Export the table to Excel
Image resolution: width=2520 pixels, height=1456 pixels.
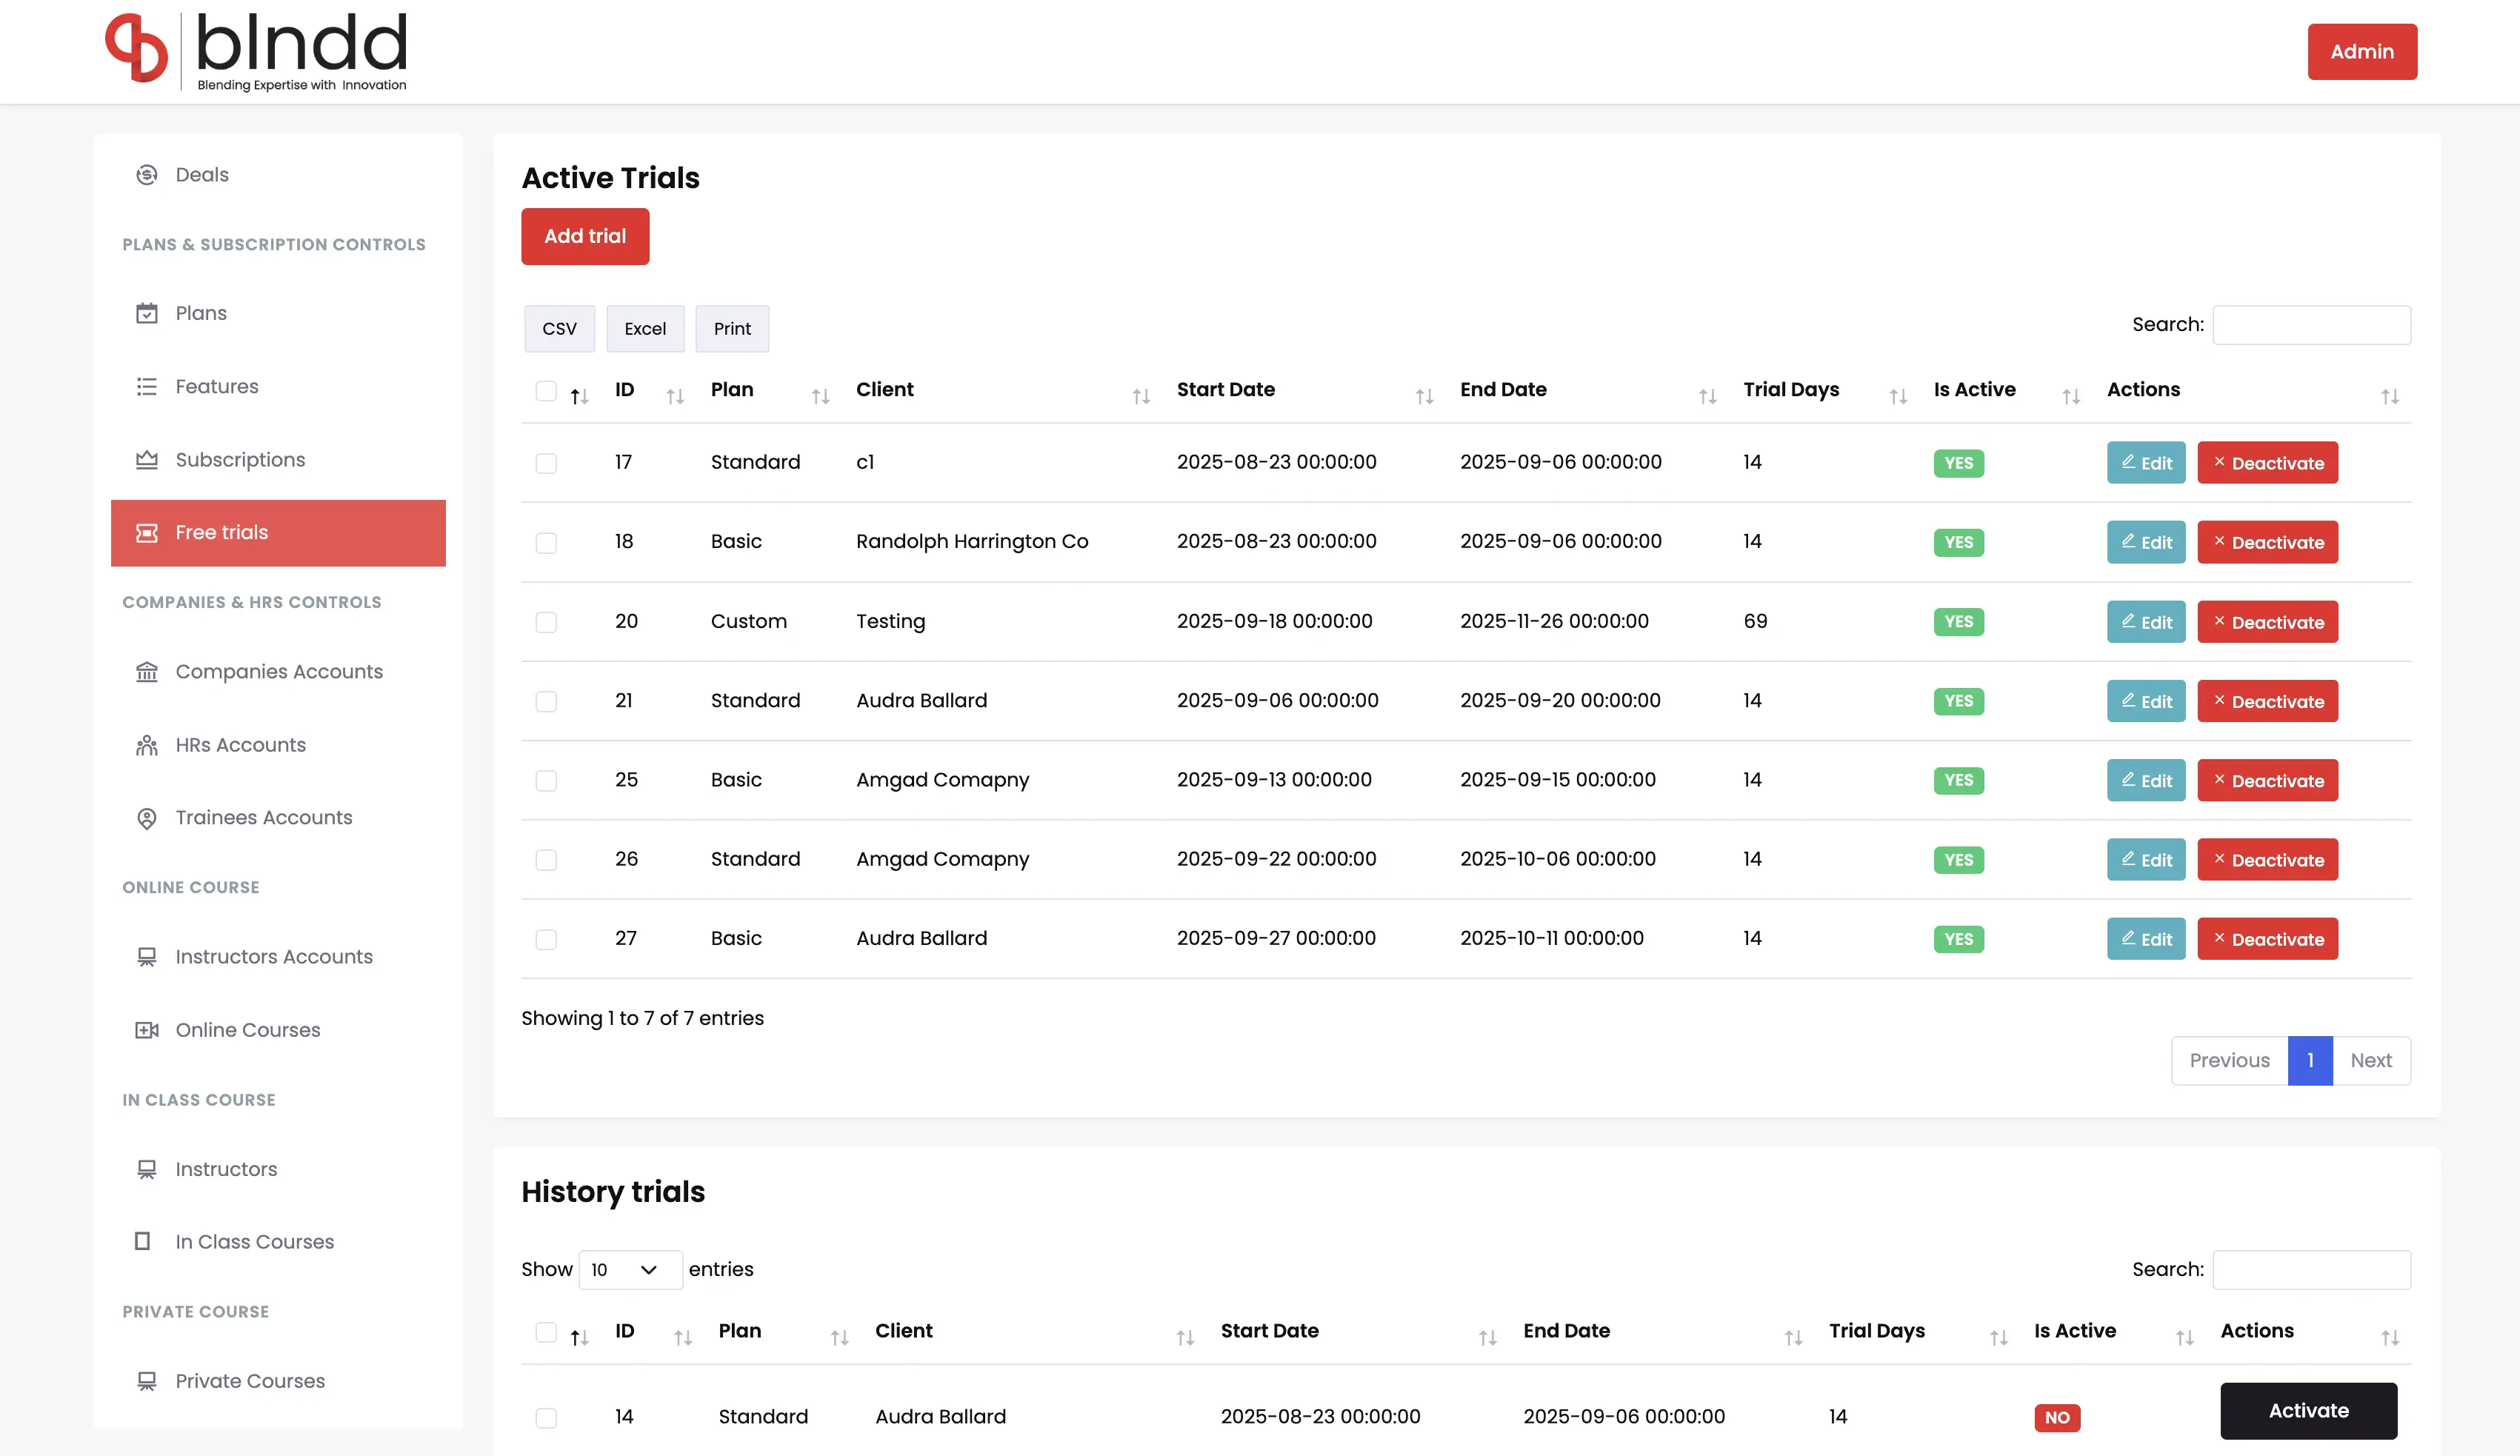[x=645, y=329]
